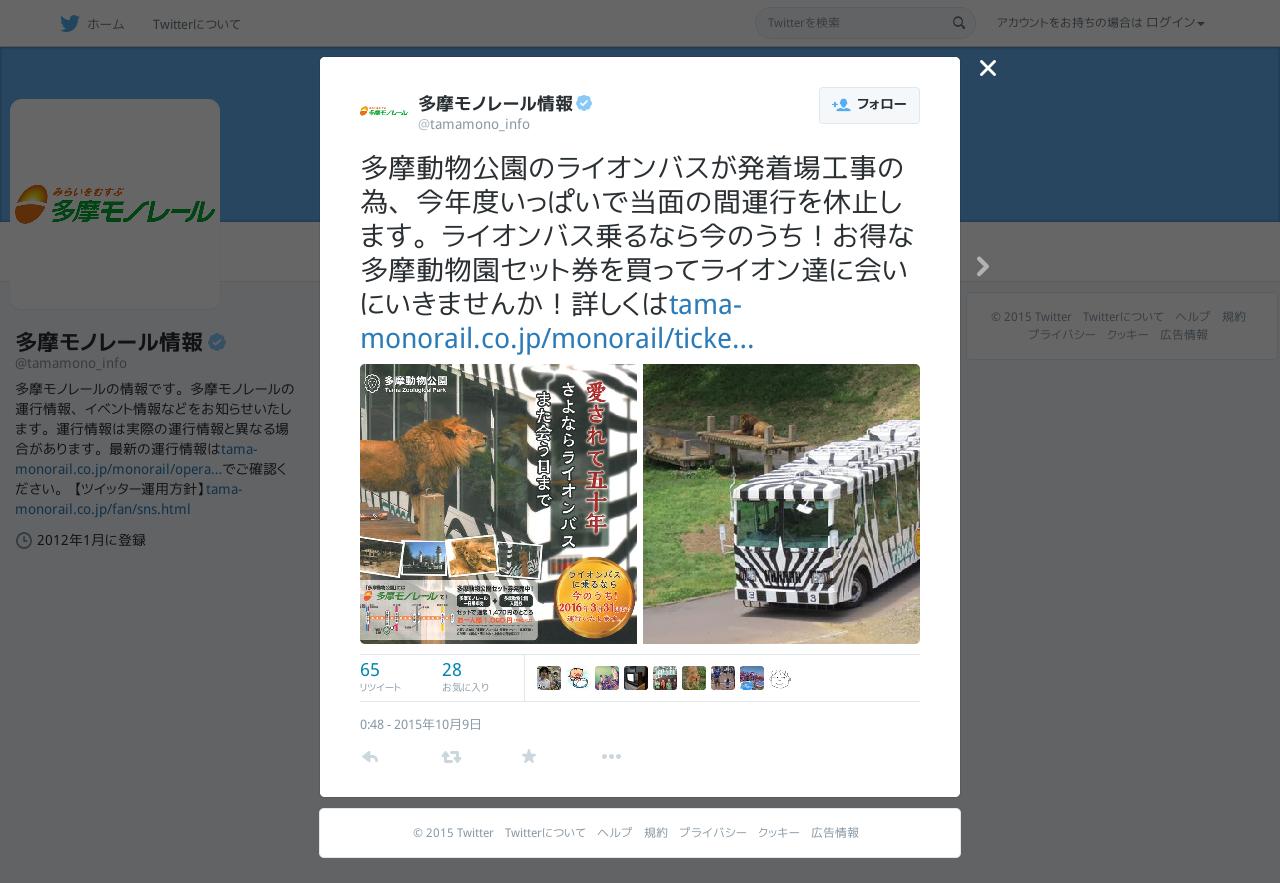
Task: Open Twitterについて in top navigation
Action: click(197, 24)
